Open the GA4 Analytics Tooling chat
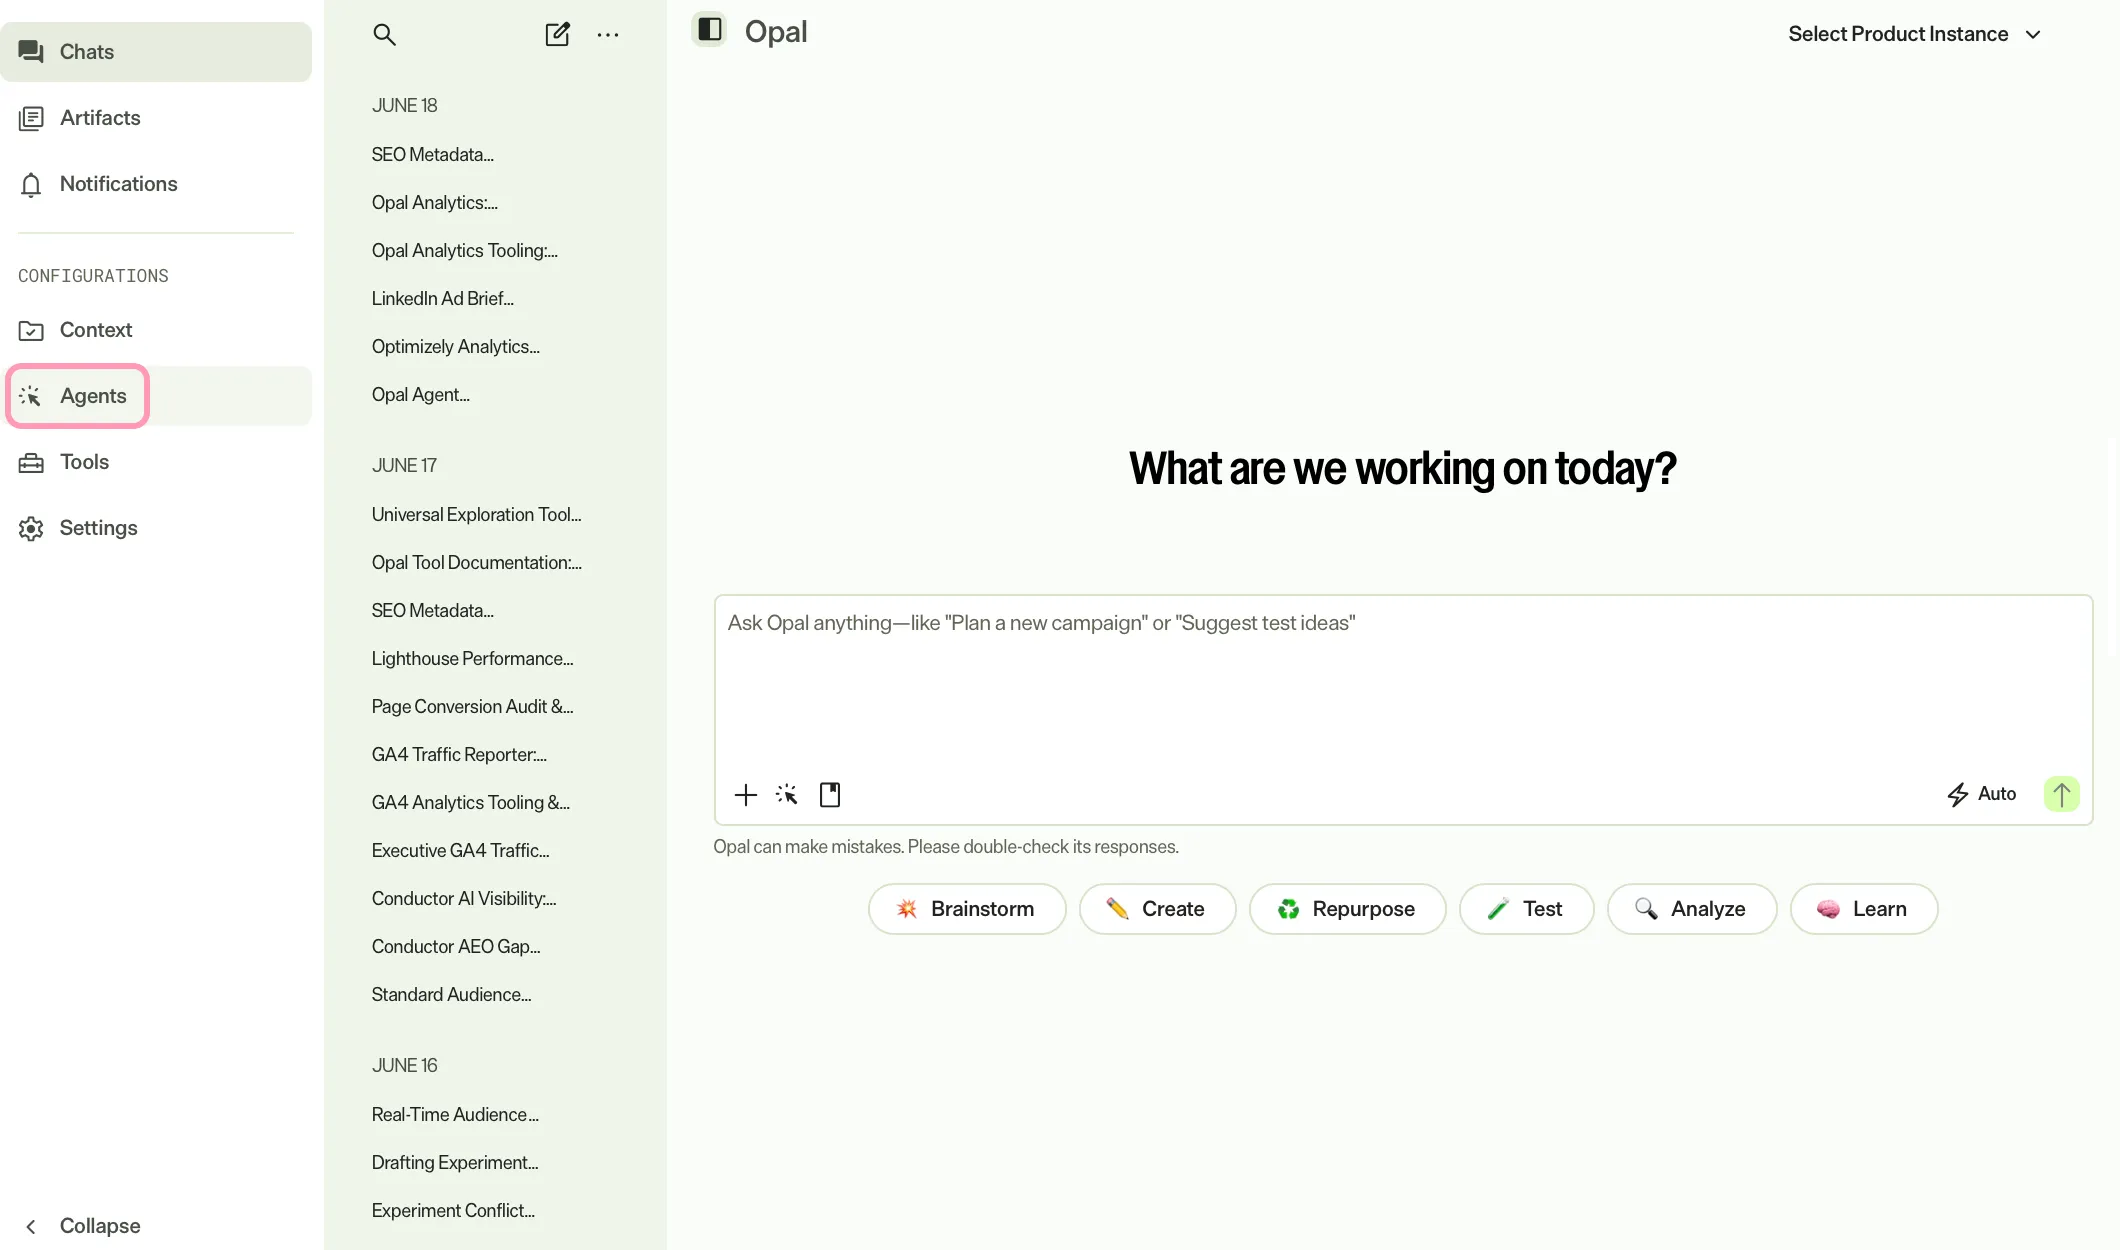The width and height of the screenshot is (2120, 1250). coord(471,803)
